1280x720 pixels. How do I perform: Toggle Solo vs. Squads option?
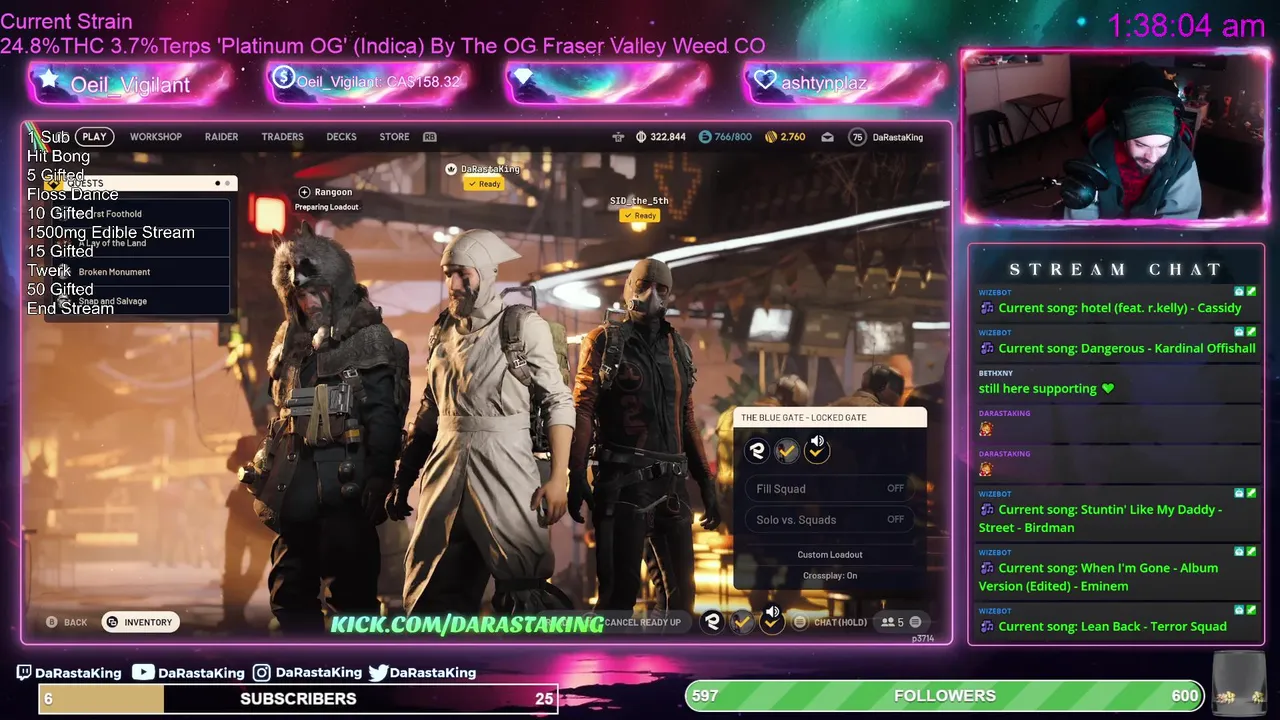830,520
